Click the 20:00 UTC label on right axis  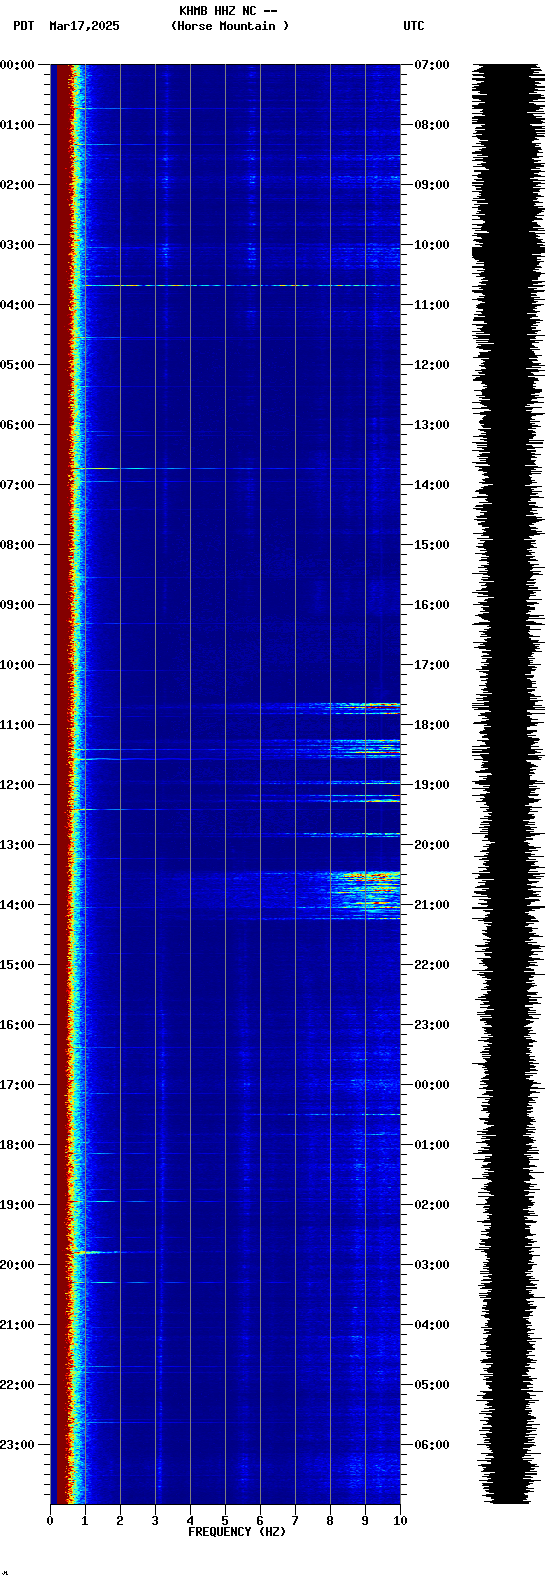coord(432,845)
